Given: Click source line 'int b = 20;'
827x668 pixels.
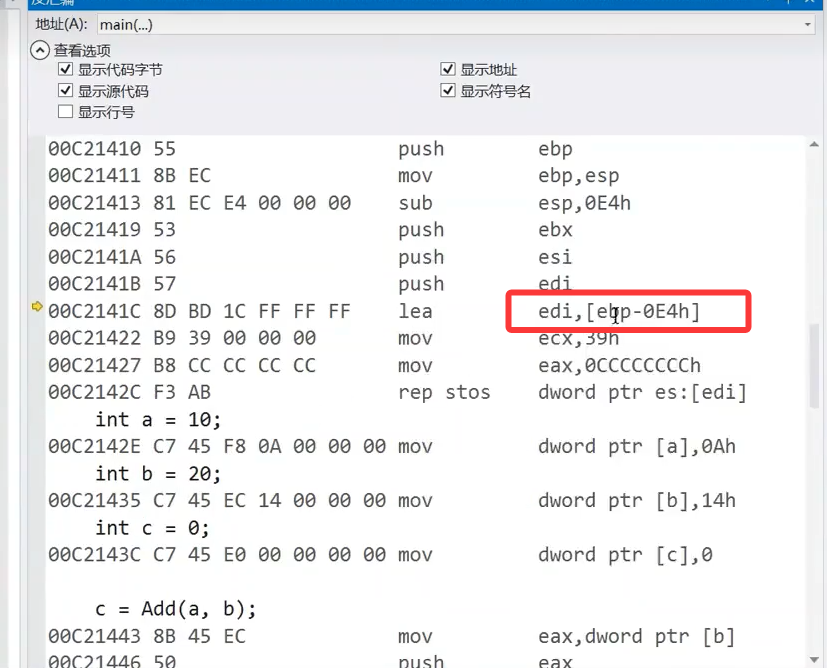Looking at the screenshot, I should tap(158, 474).
